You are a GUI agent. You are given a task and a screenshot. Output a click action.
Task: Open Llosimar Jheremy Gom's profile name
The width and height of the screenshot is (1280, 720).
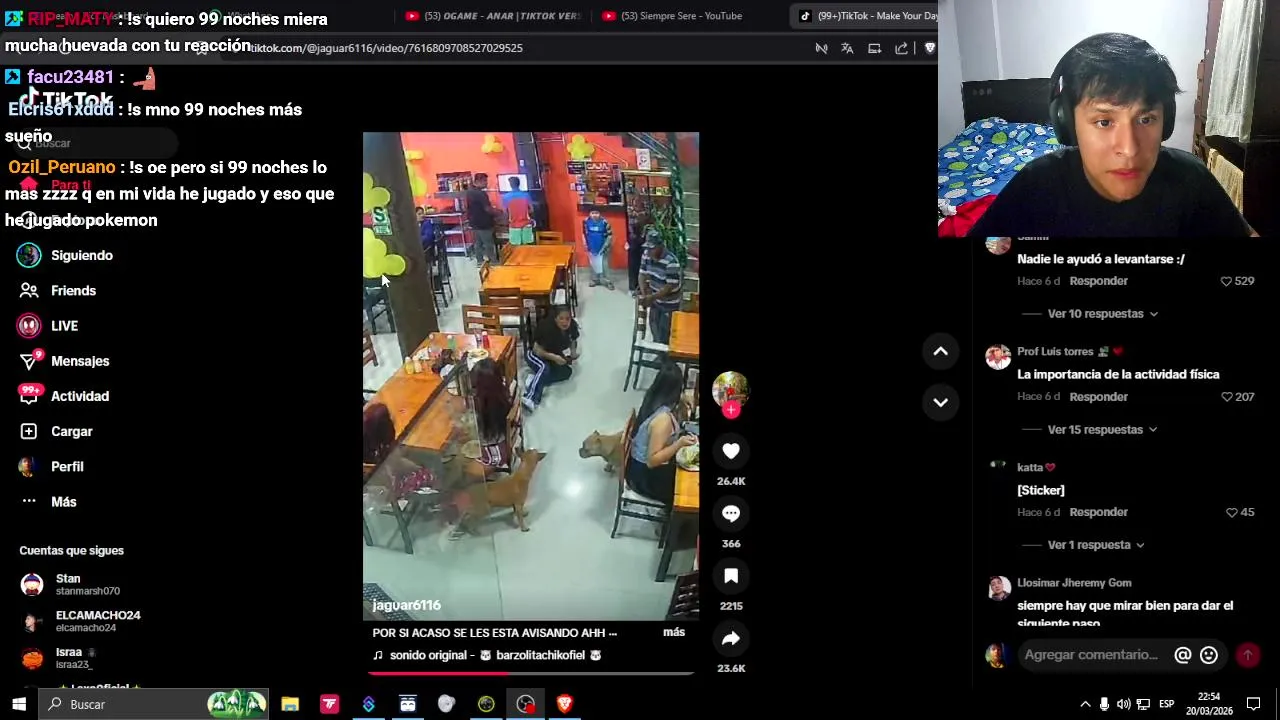point(1074,583)
